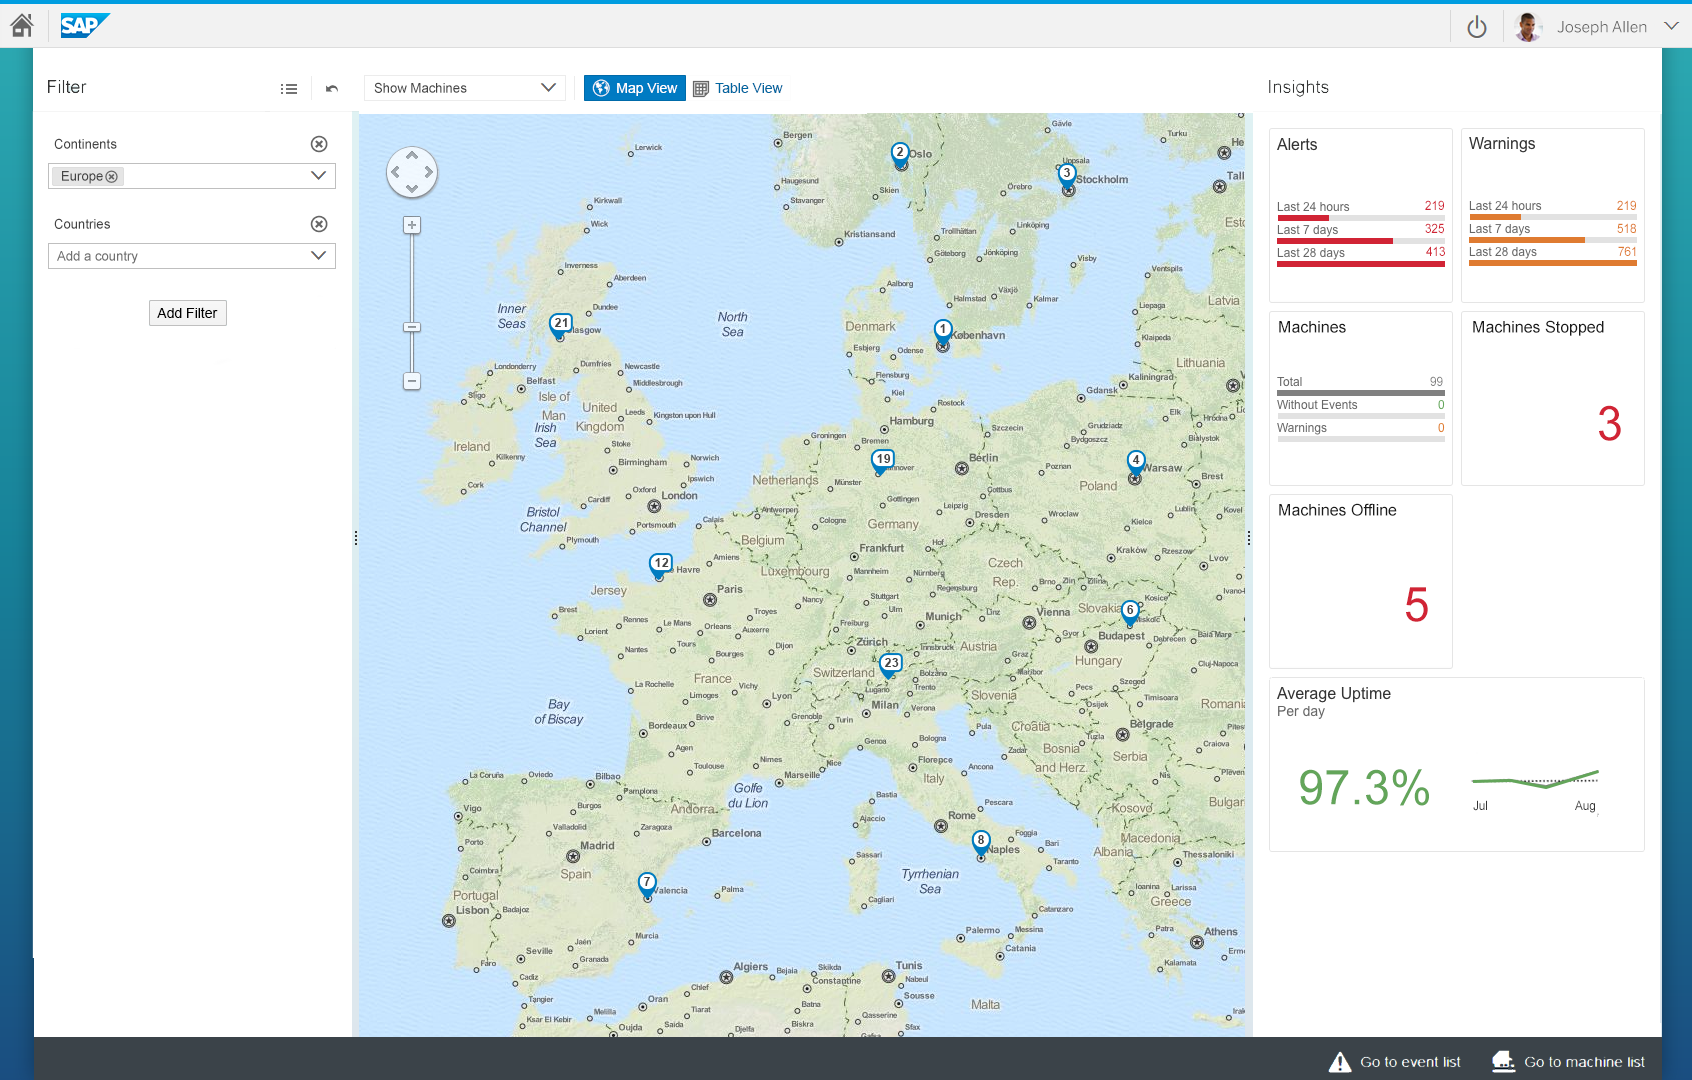1692x1080 pixels.
Task: Pan the map up
Action: (x=412, y=156)
